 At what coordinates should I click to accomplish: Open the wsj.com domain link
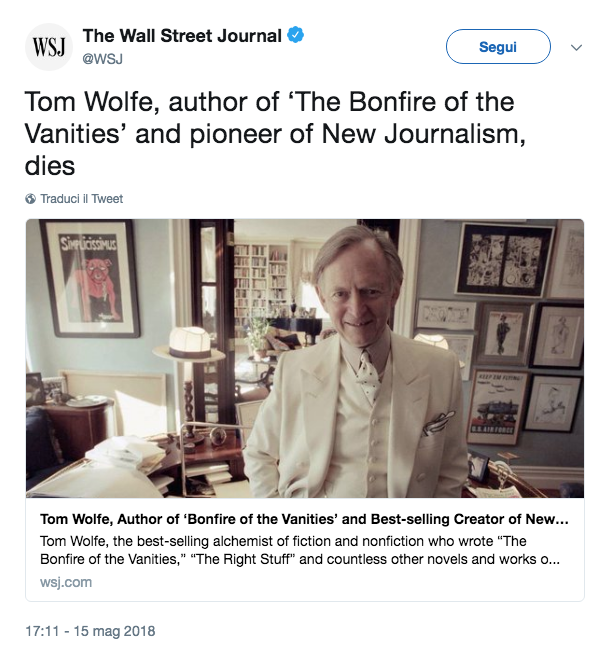pos(66,582)
